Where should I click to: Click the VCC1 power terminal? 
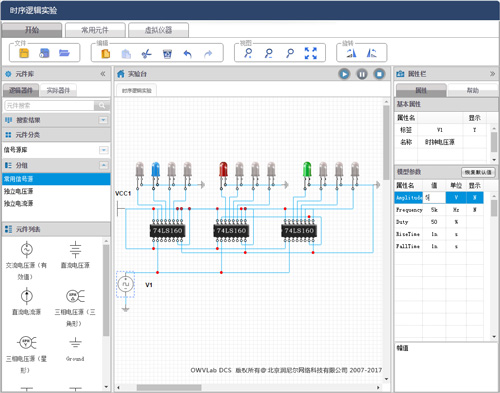click(x=121, y=209)
